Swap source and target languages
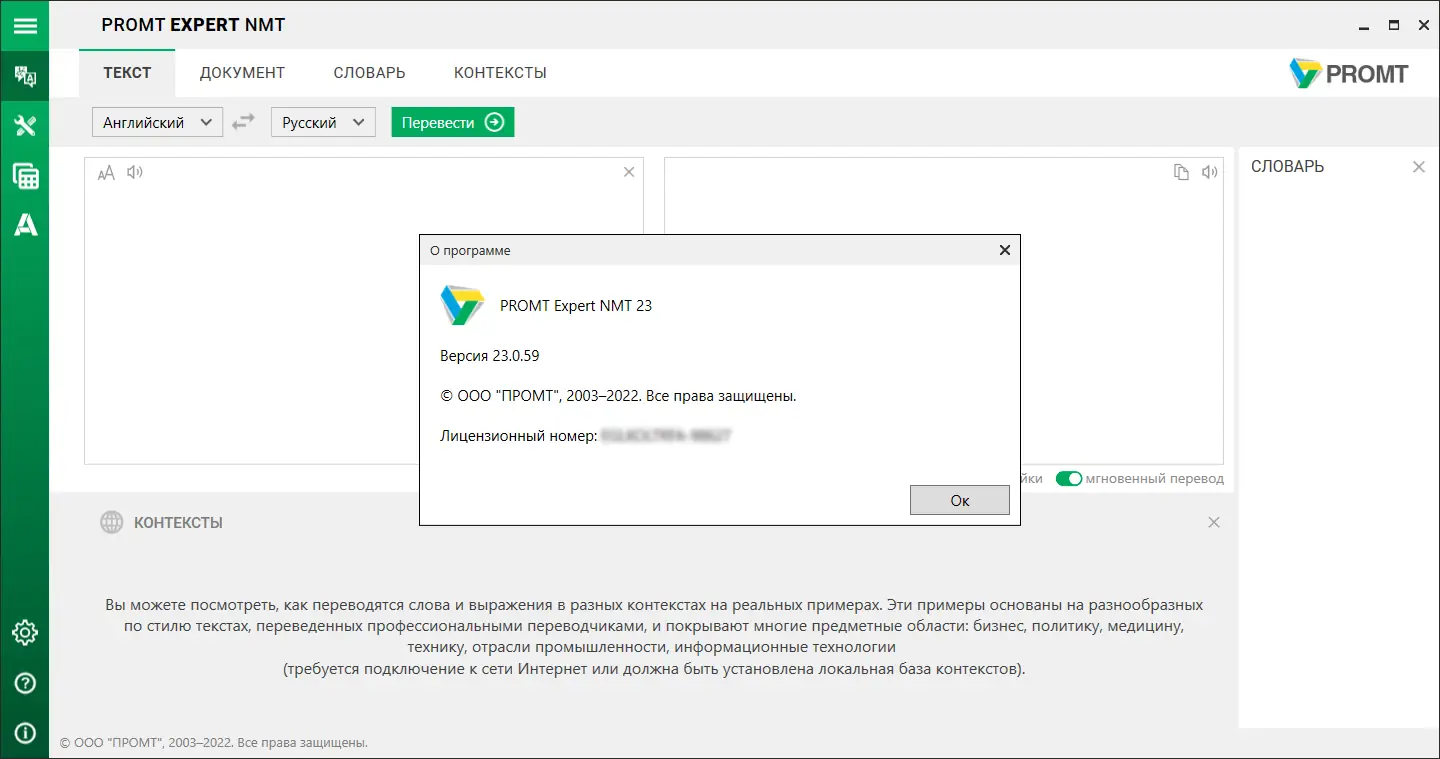Viewport: 1440px width, 759px height. click(243, 122)
